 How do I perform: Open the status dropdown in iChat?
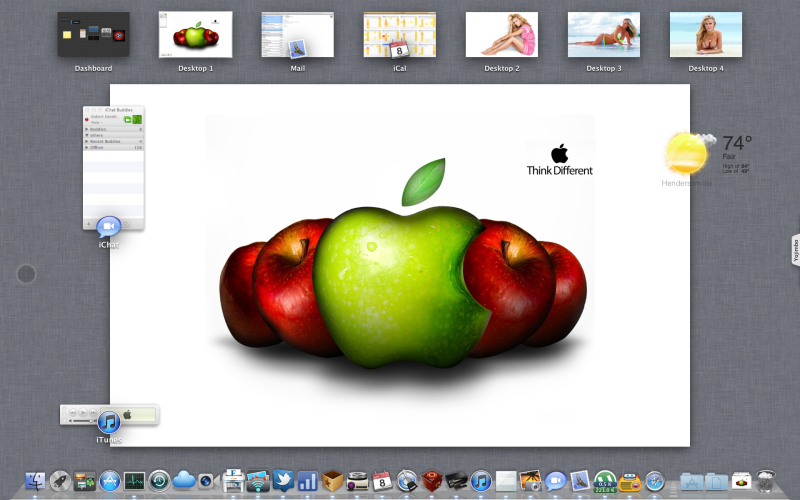pyautogui.click(x=97, y=122)
